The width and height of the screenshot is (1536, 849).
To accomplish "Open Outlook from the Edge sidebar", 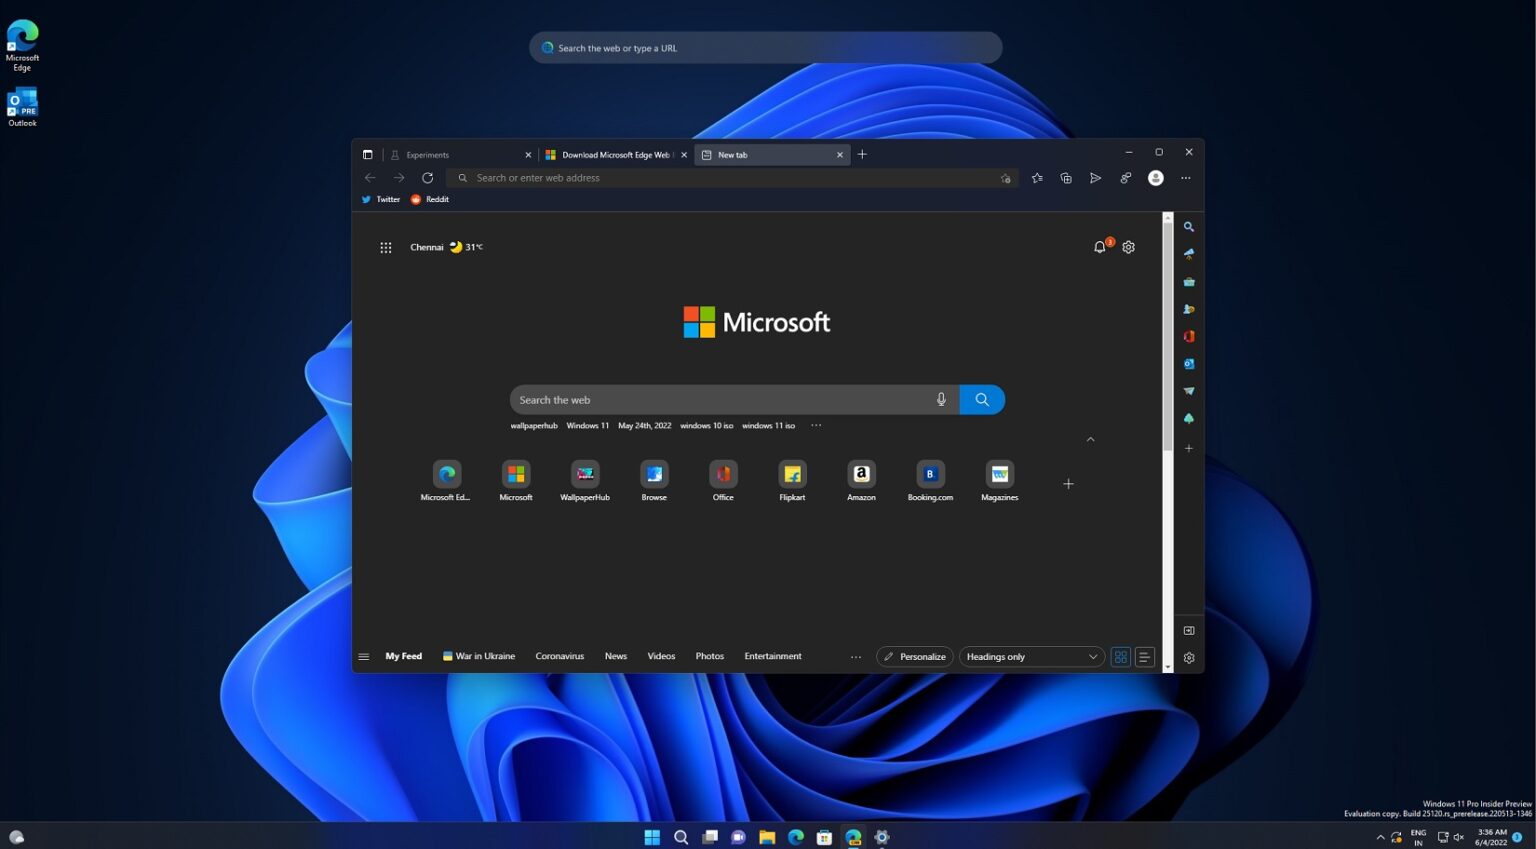I will click(1189, 363).
